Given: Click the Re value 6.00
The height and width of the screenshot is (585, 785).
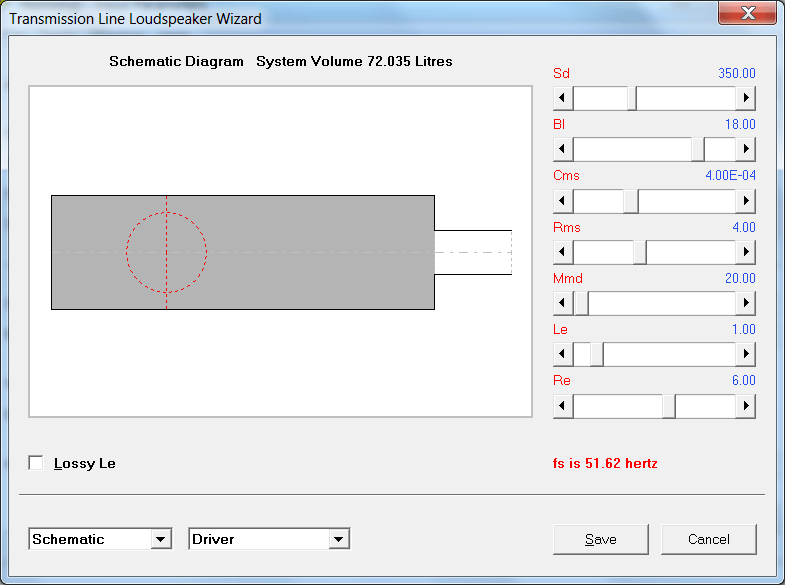Looking at the screenshot, I should point(743,380).
